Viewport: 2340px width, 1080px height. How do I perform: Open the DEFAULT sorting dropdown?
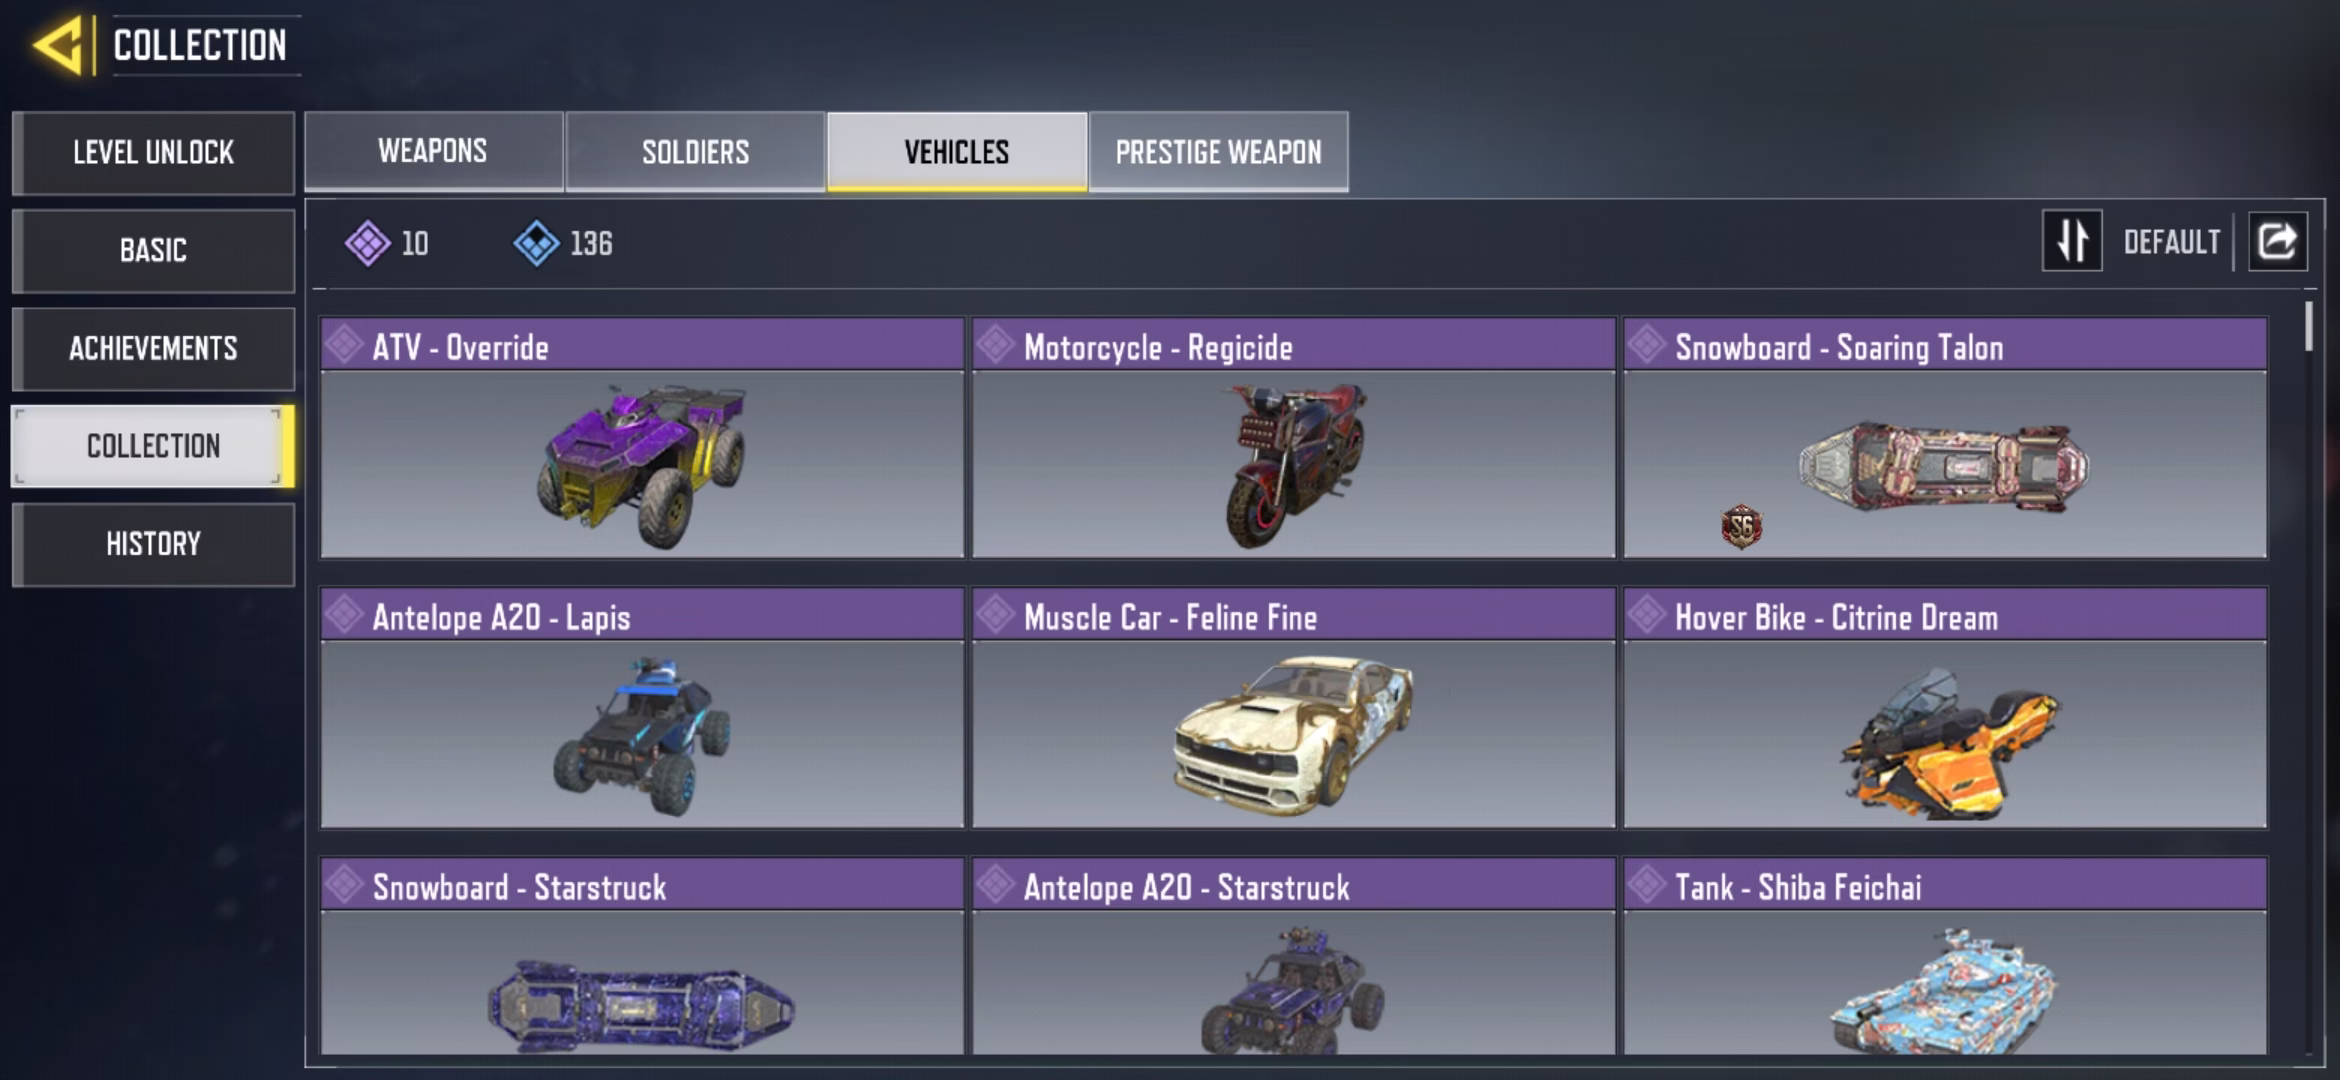pos(2171,242)
